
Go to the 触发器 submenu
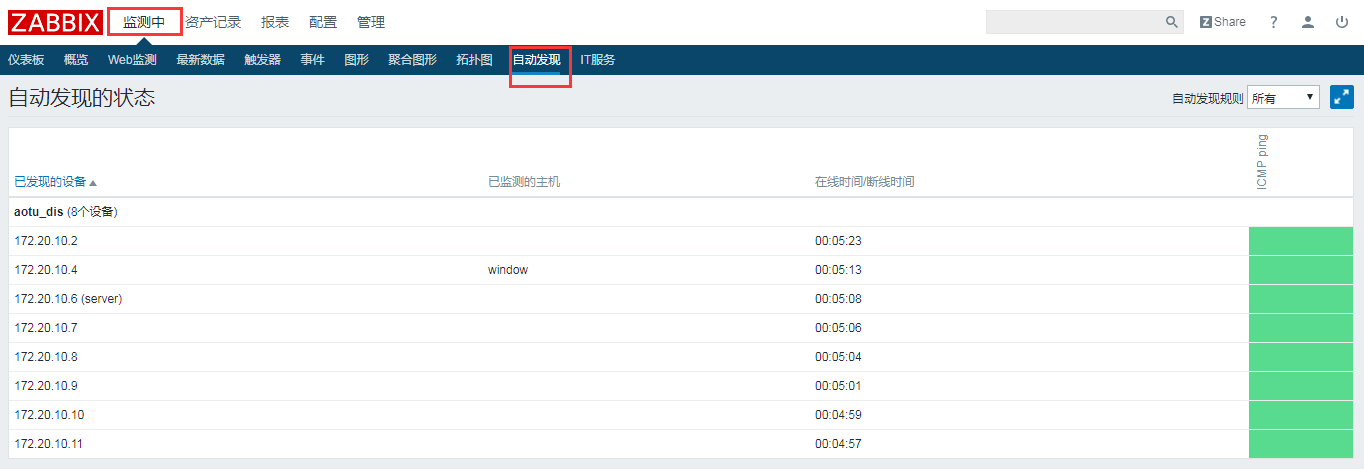coord(262,60)
